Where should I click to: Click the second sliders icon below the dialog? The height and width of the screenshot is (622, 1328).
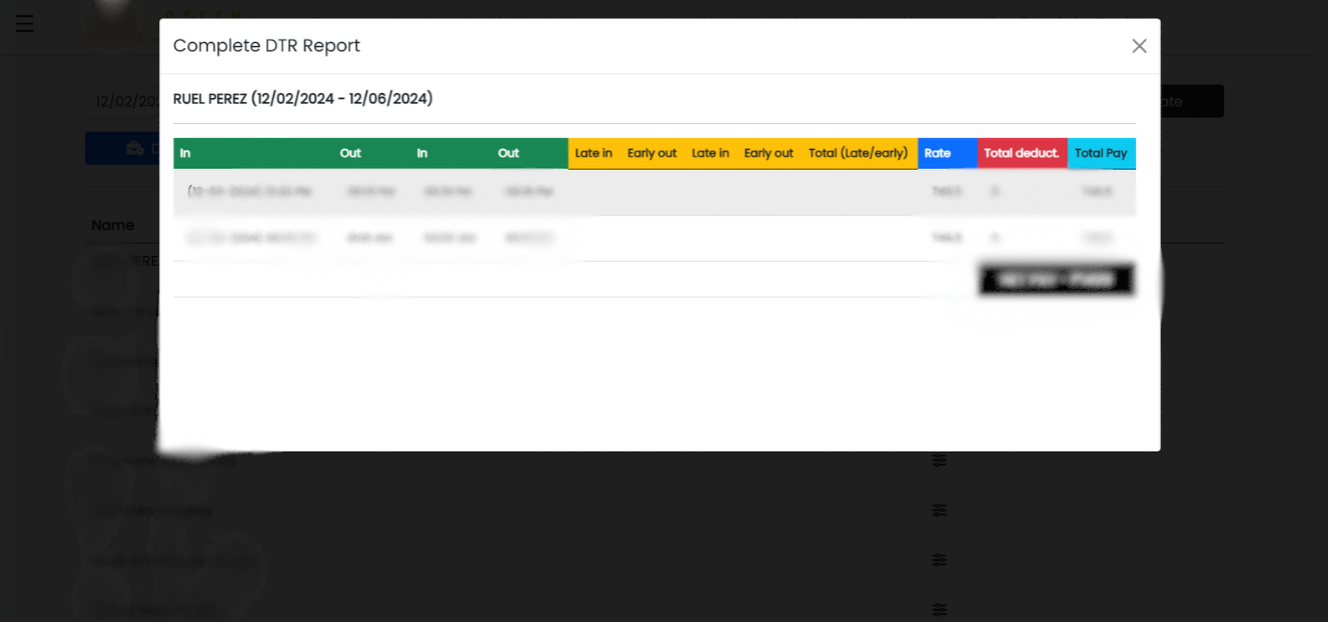coord(939,510)
